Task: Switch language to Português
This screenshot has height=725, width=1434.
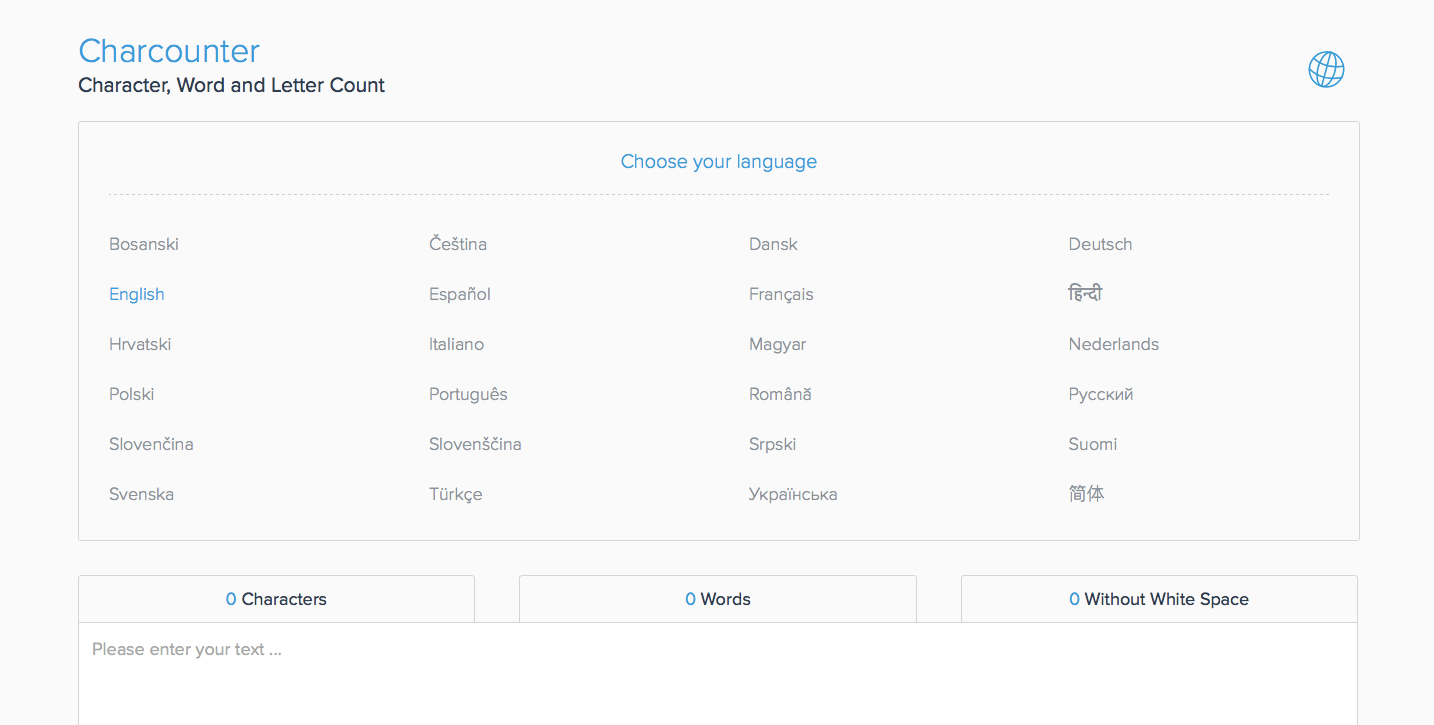Action: point(468,394)
